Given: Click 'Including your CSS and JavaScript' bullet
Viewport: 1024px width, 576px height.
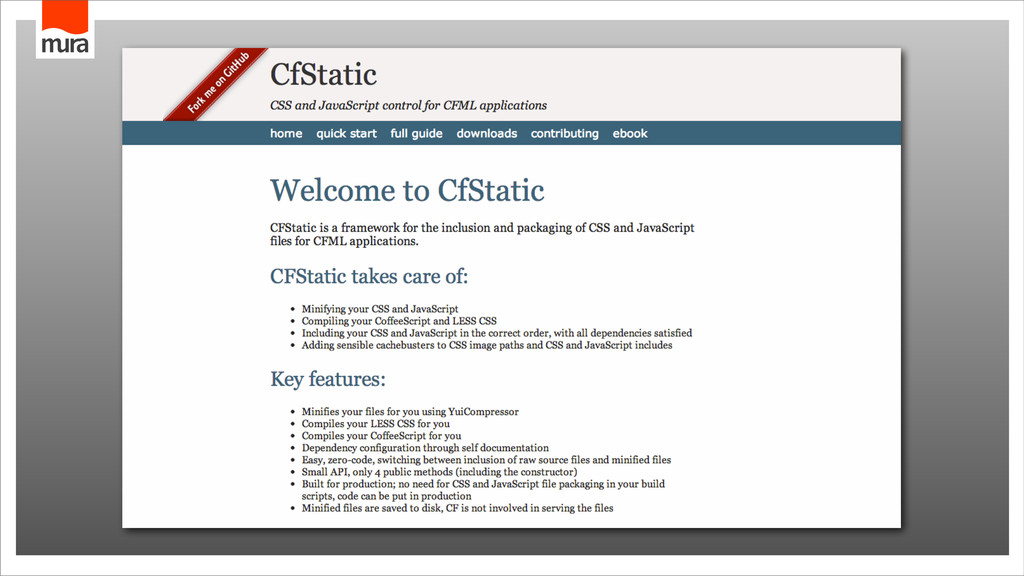Looking at the screenshot, I should (496, 333).
